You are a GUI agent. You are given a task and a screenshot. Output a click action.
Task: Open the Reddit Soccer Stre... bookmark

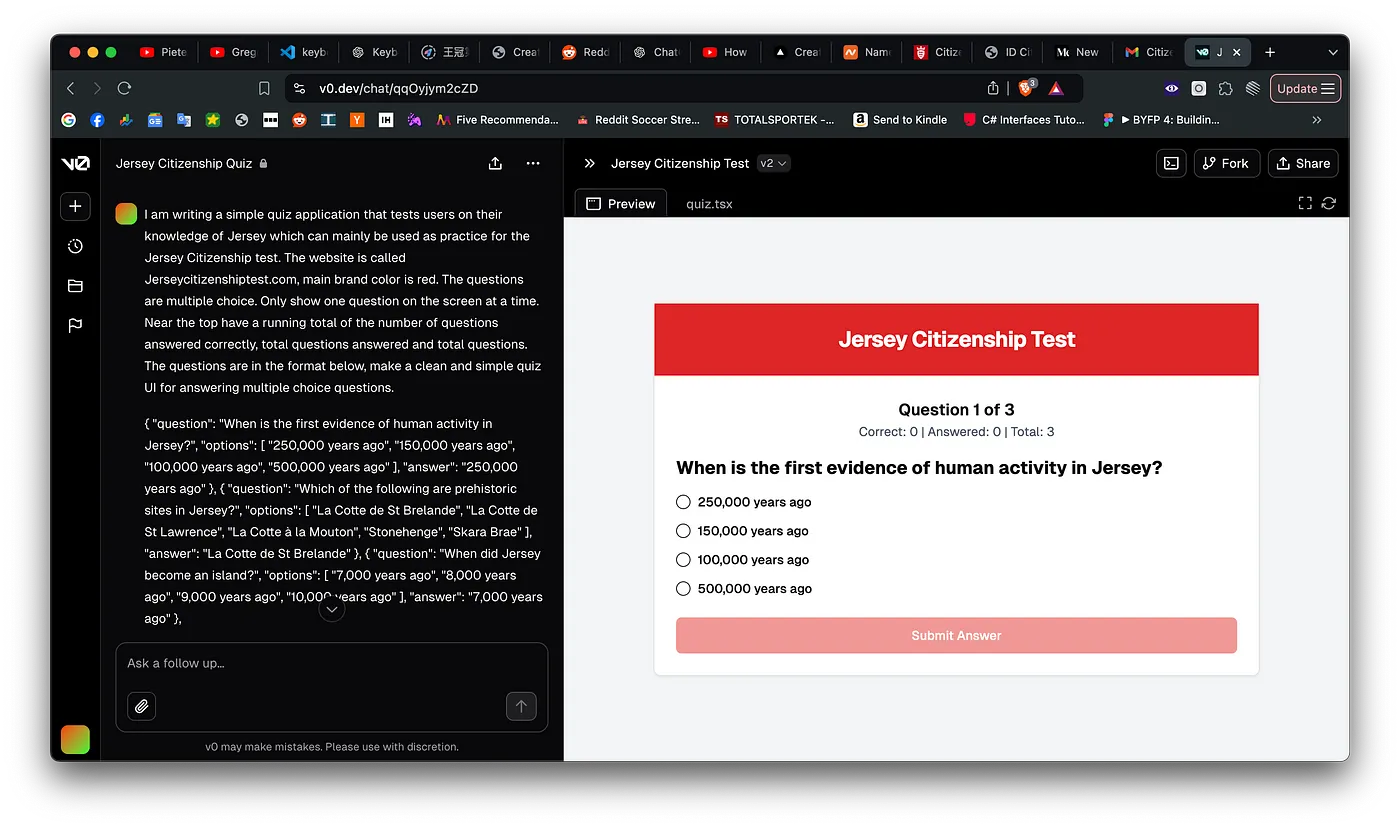pyautogui.click(x=638, y=119)
